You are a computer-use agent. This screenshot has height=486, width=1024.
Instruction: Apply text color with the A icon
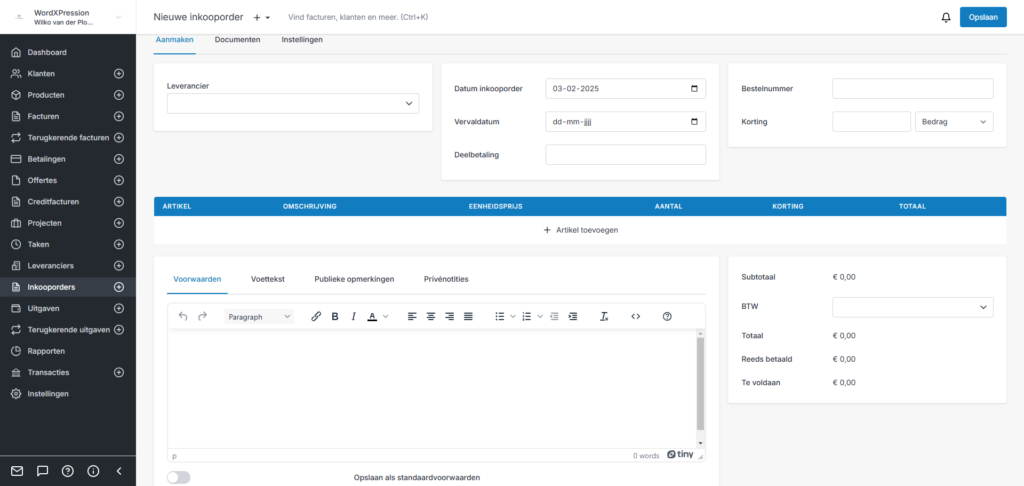[372, 316]
